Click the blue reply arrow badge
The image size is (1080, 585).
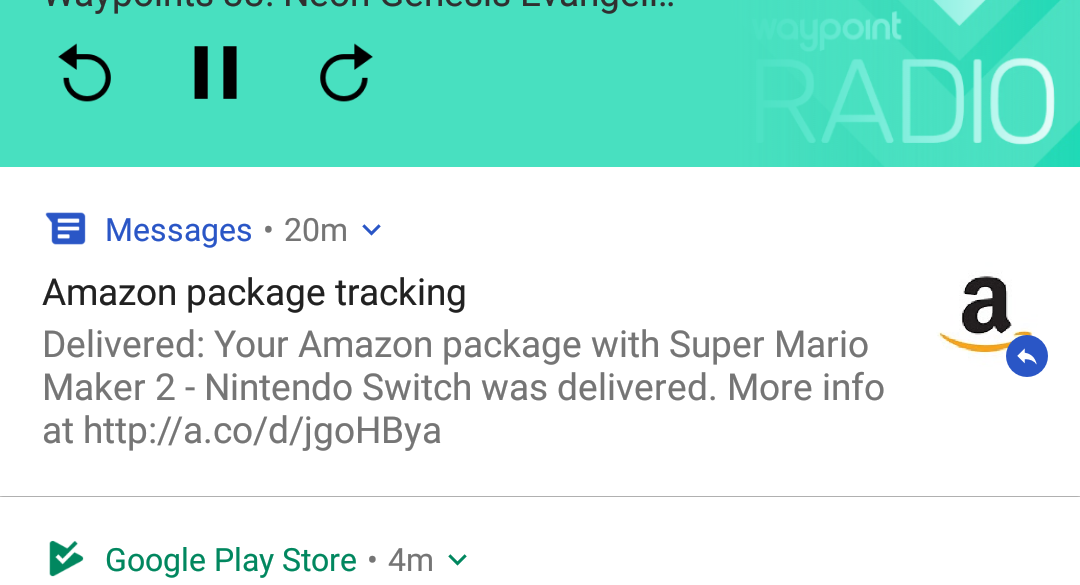(1026, 357)
